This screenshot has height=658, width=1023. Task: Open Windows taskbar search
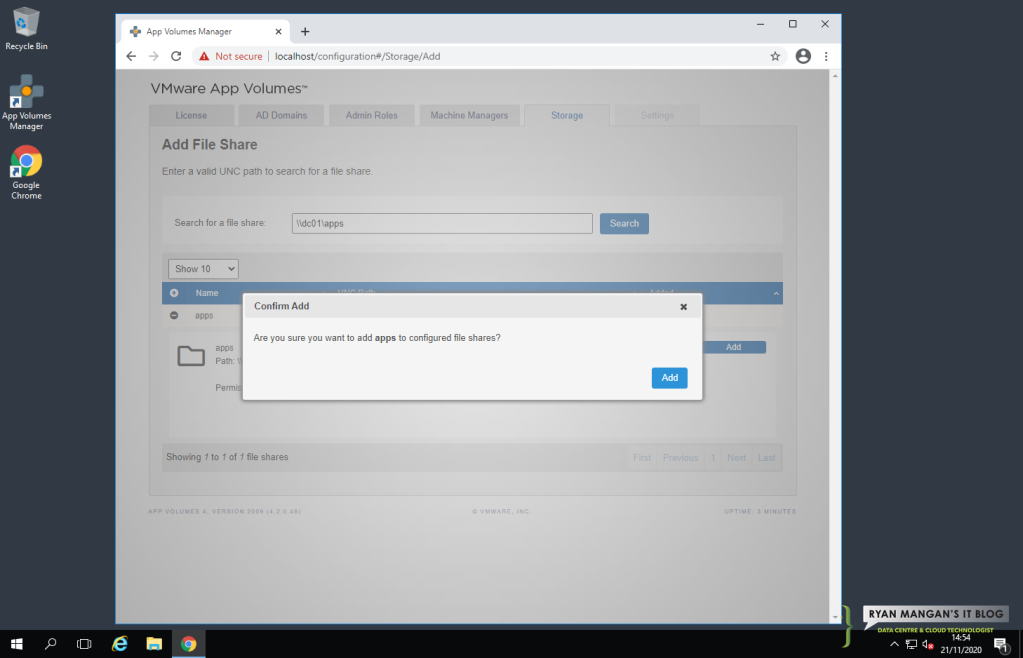[x=51, y=644]
